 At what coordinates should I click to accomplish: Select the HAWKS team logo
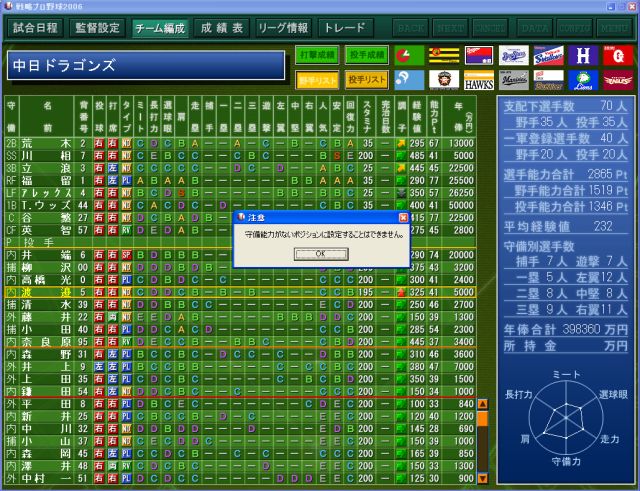point(478,80)
